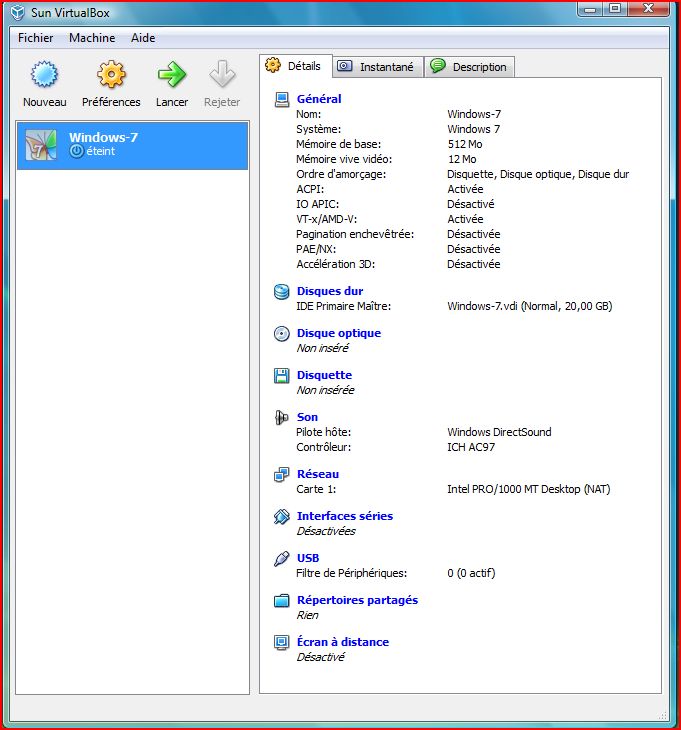Open the USB settings link
681x730 pixels.
pyautogui.click(x=308, y=558)
